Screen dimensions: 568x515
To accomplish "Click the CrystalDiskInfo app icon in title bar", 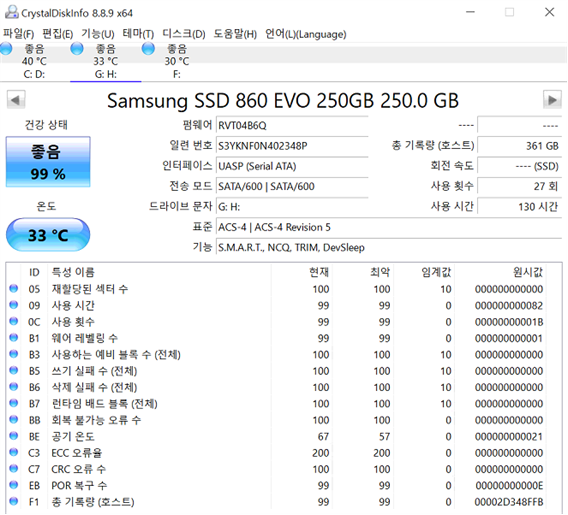I will [11, 12].
